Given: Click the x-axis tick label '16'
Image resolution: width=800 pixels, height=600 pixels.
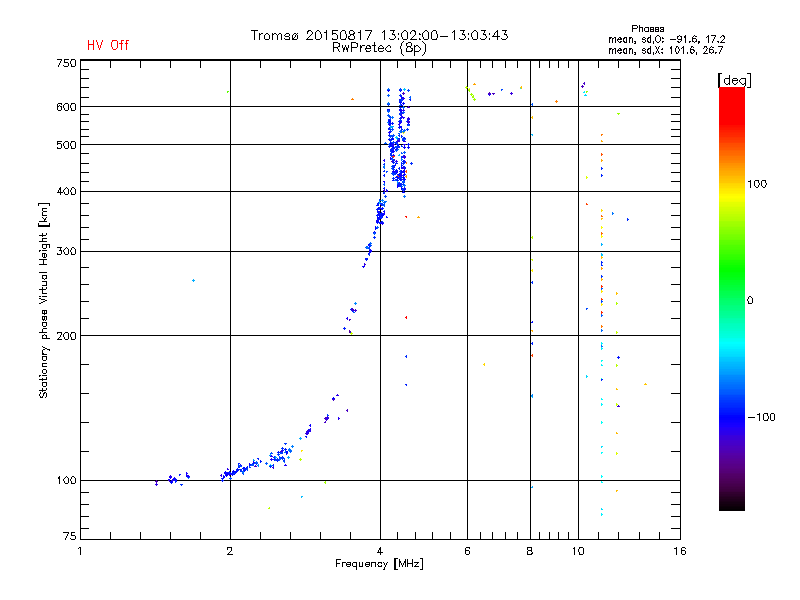Looking at the screenshot, I should click(680, 551).
